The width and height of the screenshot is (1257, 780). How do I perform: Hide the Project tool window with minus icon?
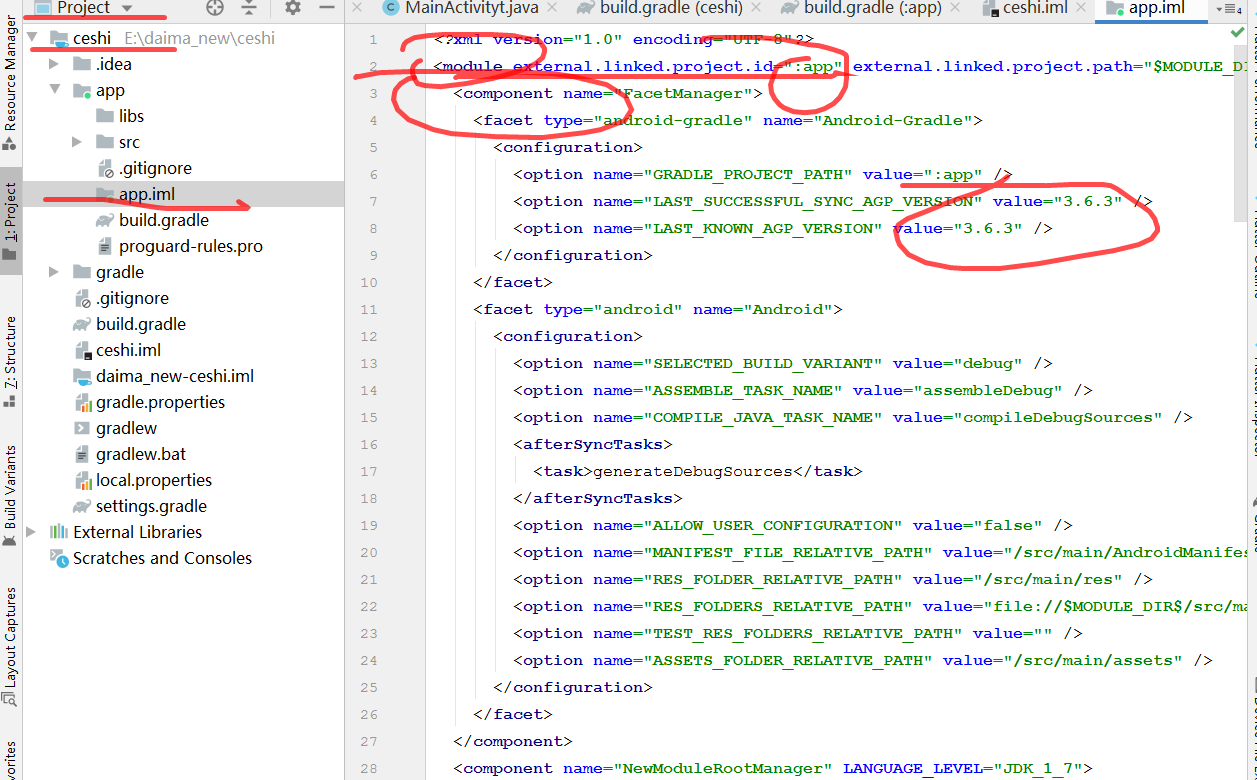click(327, 8)
